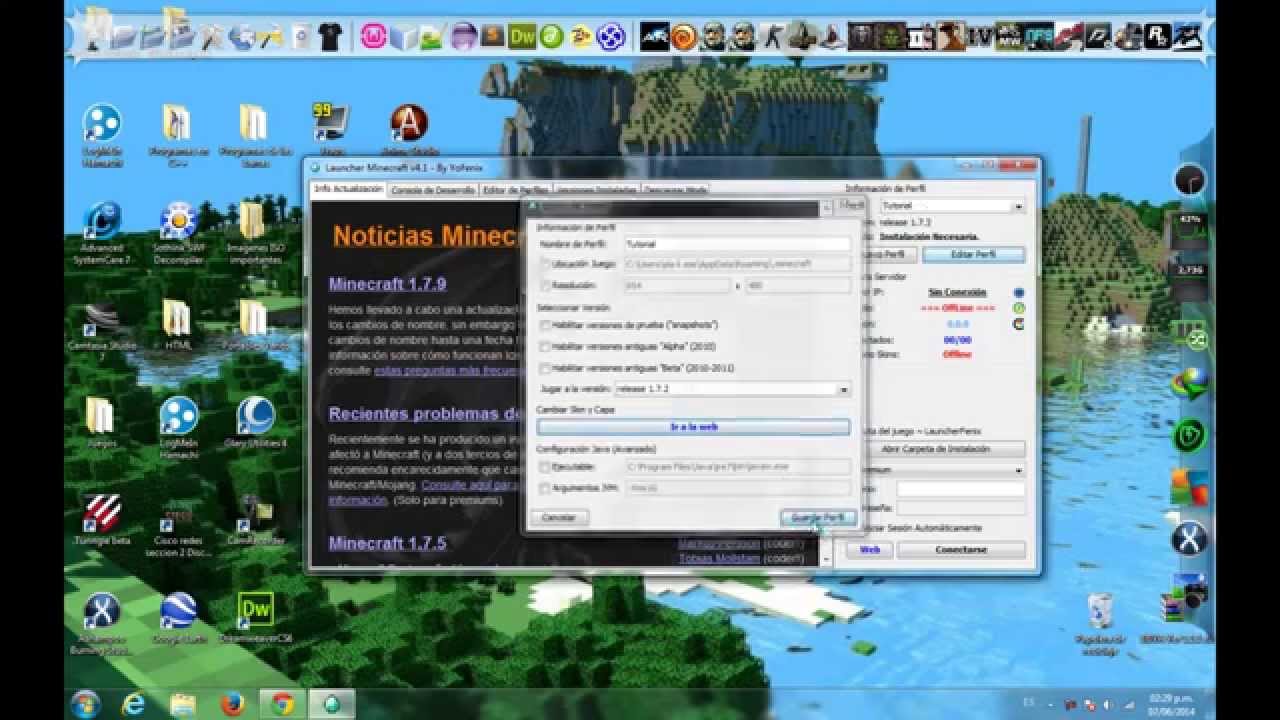The image size is (1280, 720).
Task: Switch to the Consola de Desarrollo tab
Action: 433,189
